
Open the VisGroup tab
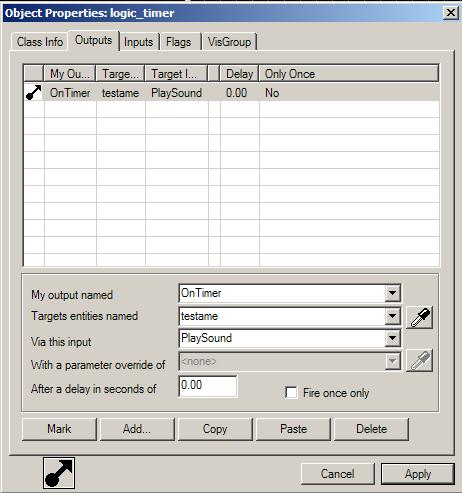point(229,42)
